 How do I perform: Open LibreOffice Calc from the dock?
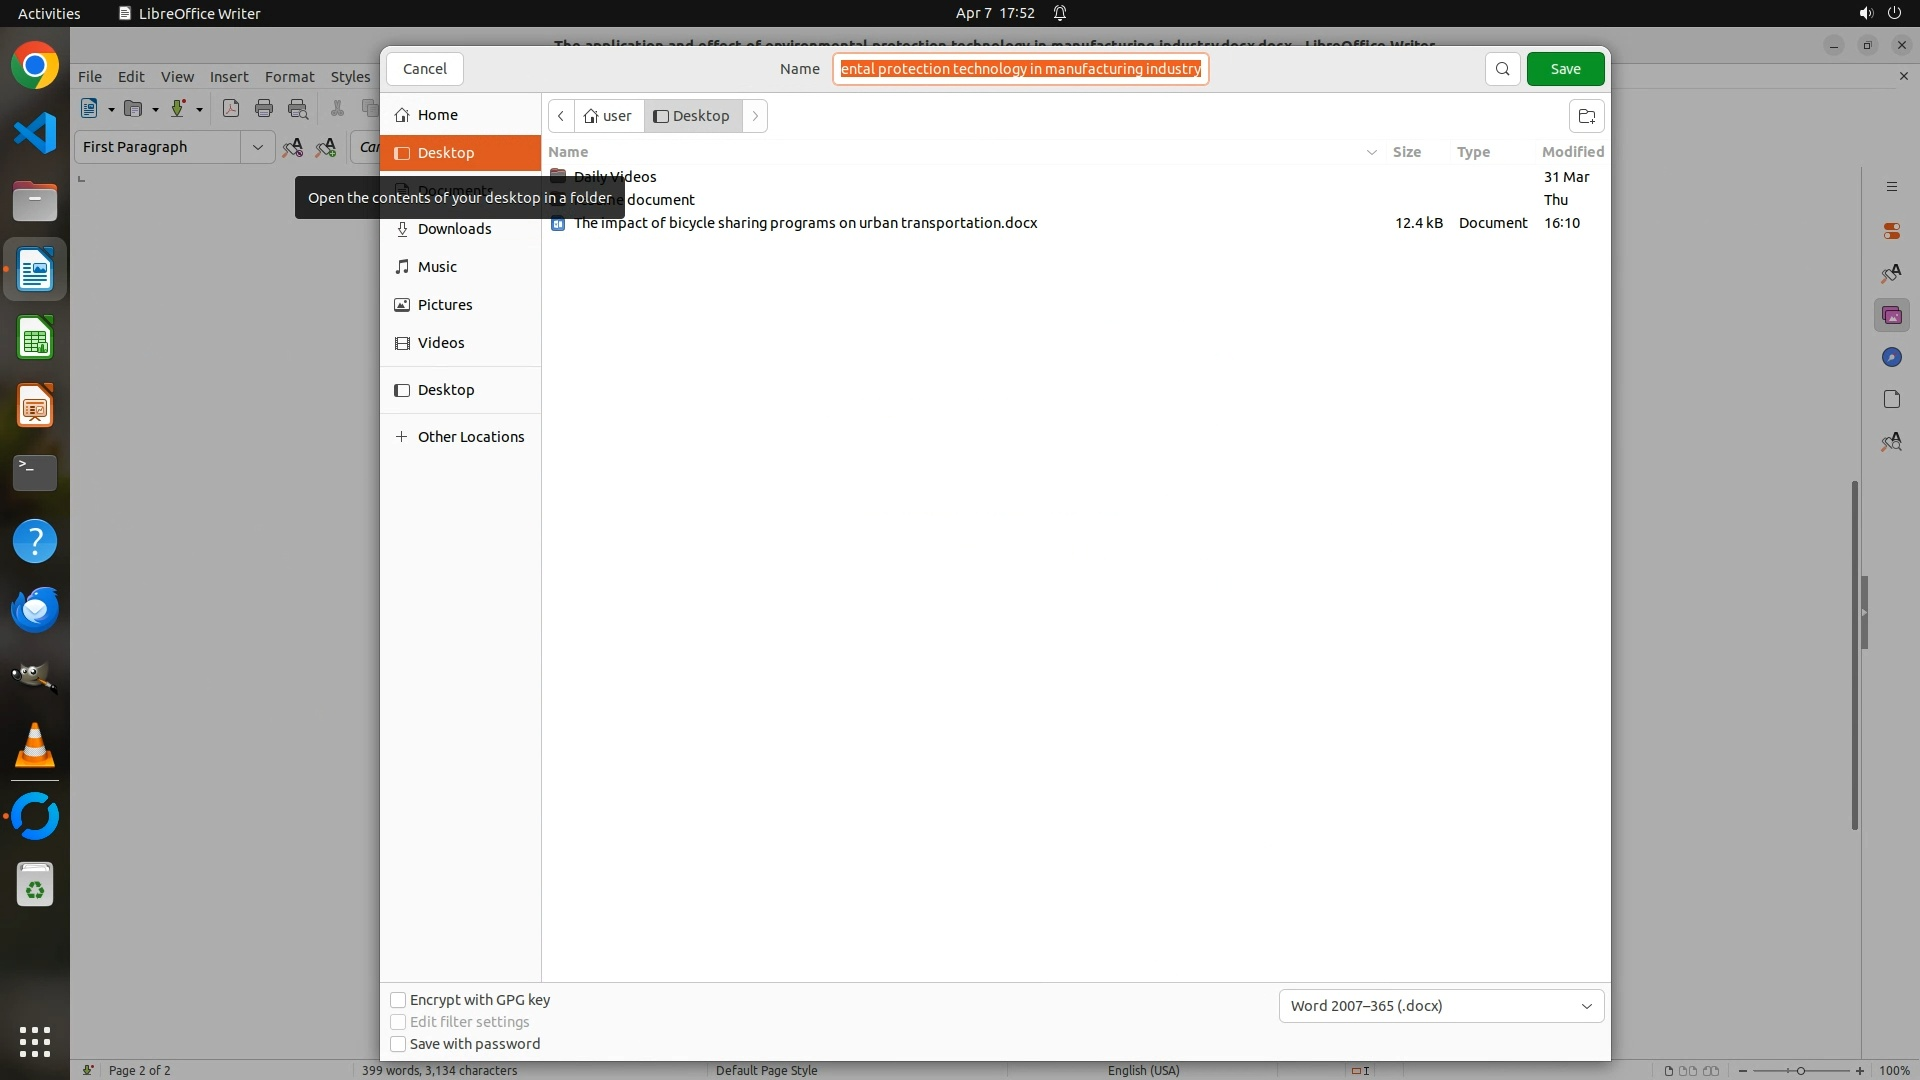click(35, 339)
